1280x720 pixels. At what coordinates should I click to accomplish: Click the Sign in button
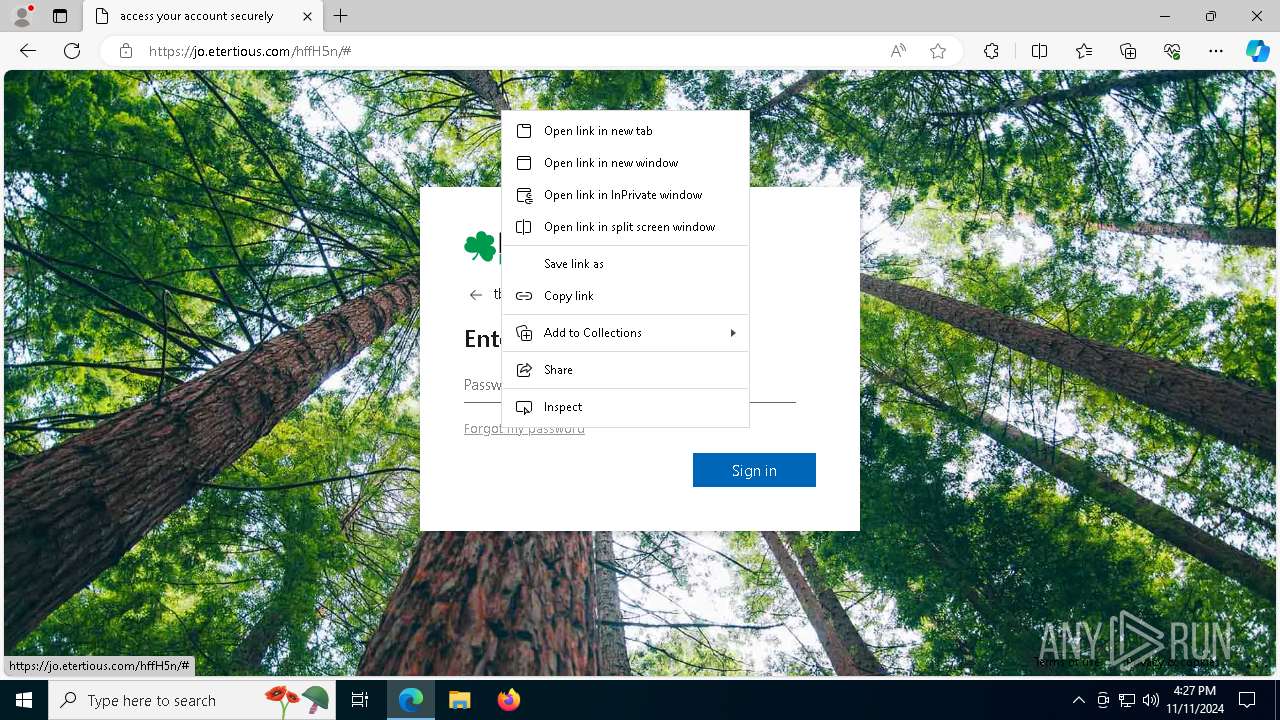pyautogui.click(x=754, y=470)
